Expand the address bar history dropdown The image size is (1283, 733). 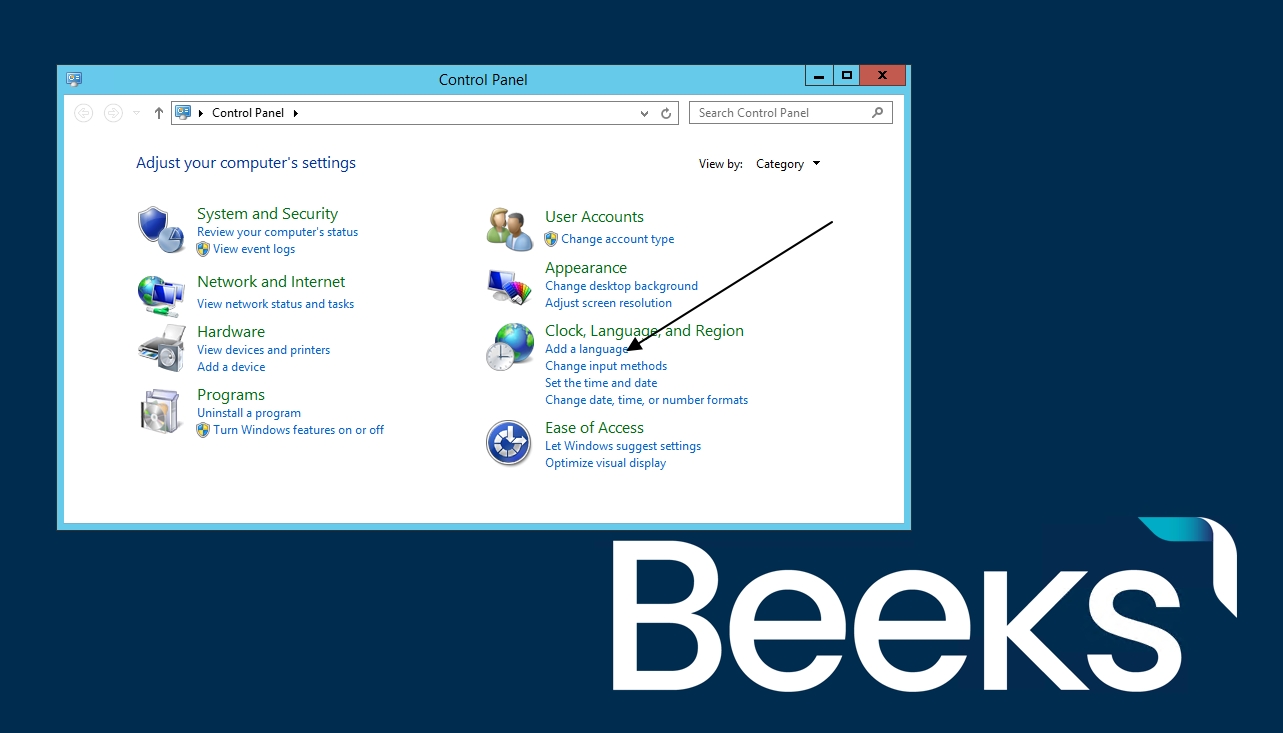[x=645, y=114]
